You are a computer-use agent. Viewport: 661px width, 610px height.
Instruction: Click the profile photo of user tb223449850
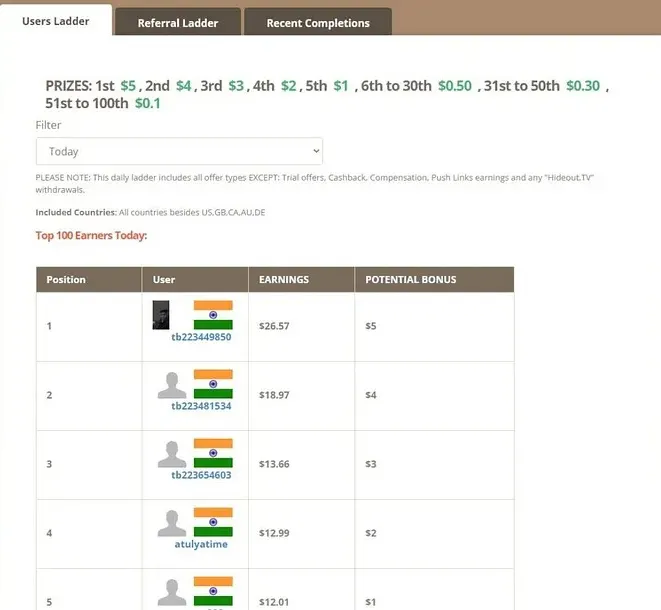[x=160, y=315]
